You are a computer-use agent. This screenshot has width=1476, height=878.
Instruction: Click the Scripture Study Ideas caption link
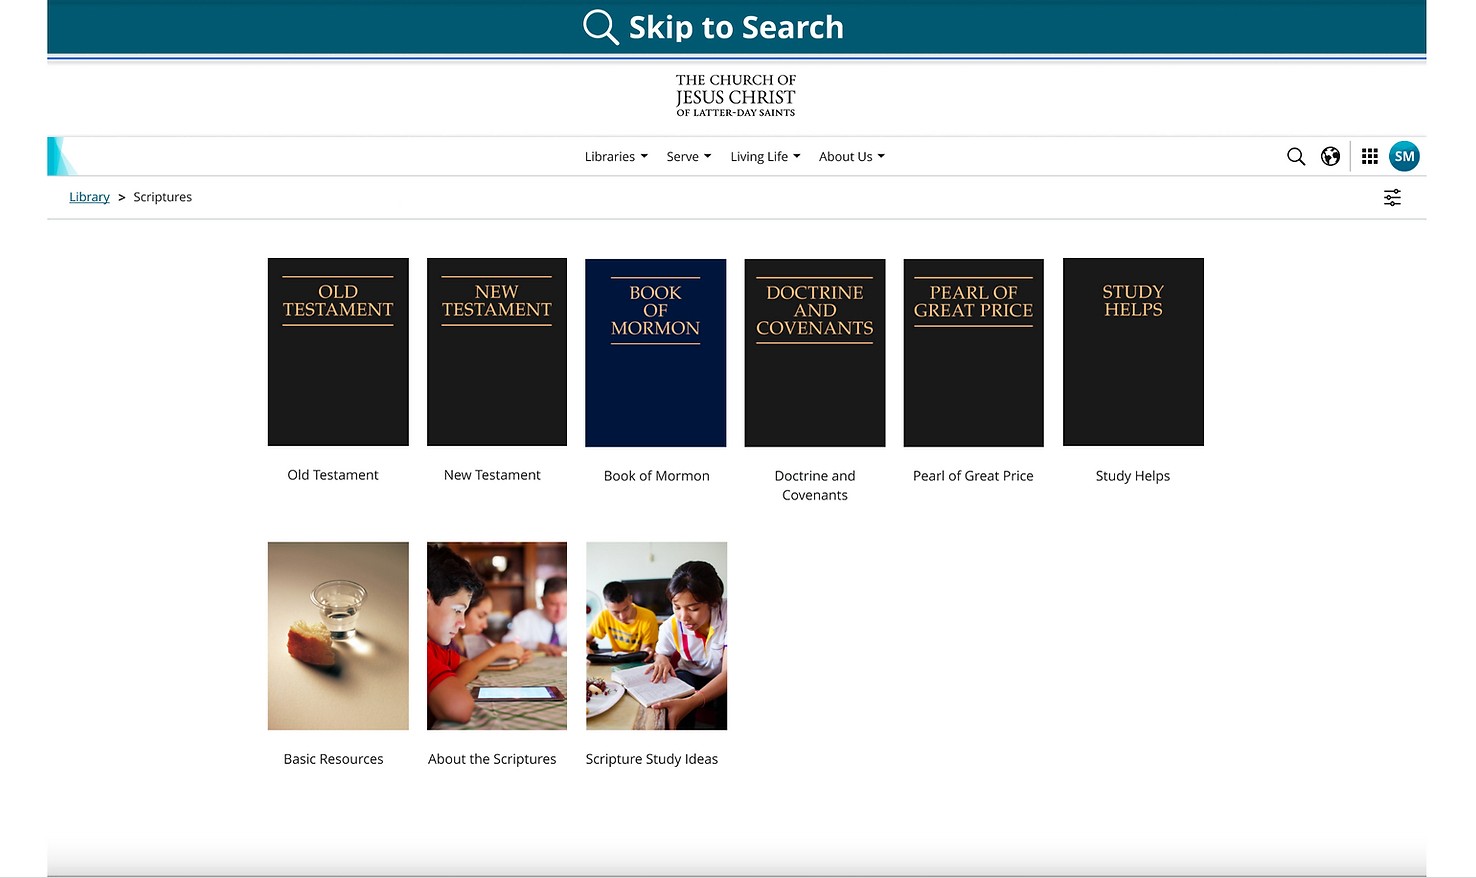tap(652, 759)
